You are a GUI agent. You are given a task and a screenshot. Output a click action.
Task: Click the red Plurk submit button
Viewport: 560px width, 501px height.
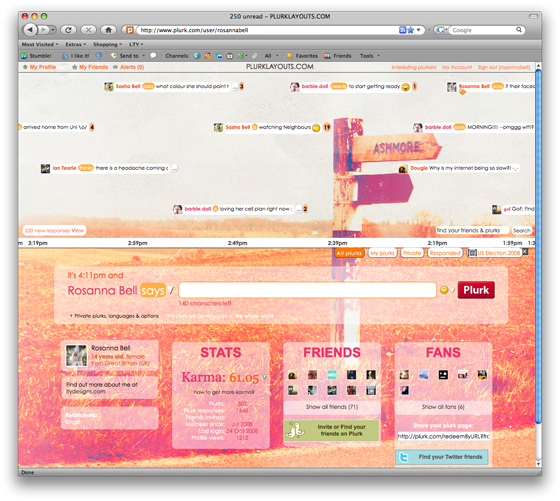[x=476, y=290]
